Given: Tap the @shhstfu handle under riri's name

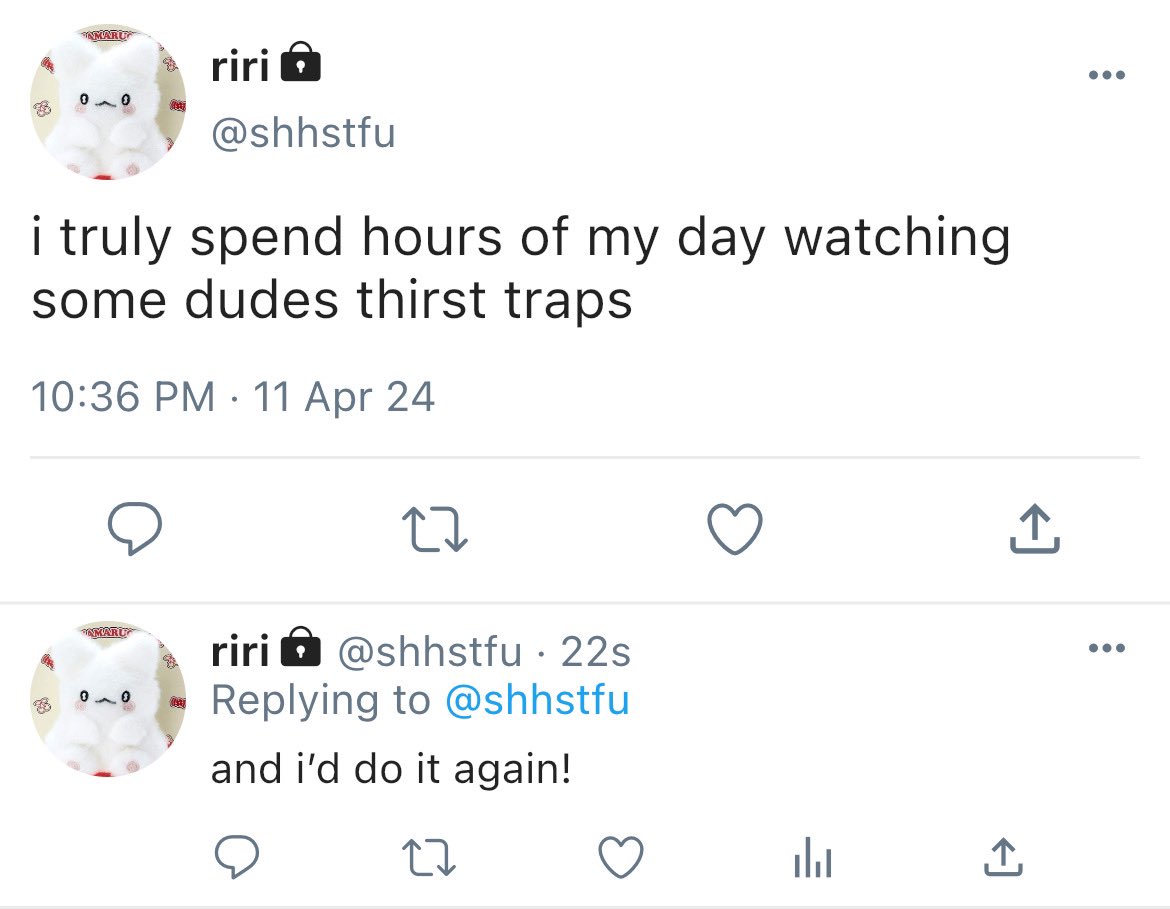Looking at the screenshot, I should [x=303, y=133].
